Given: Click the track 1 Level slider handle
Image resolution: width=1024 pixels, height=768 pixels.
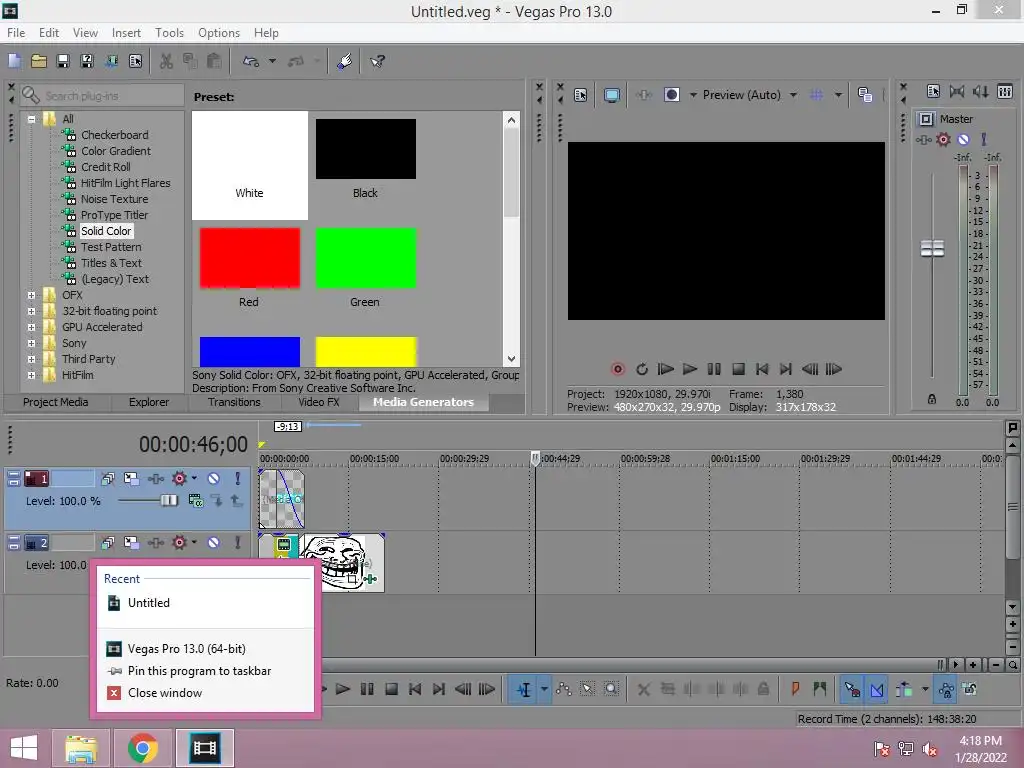Looking at the screenshot, I should pyautogui.click(x=168, y=500).
